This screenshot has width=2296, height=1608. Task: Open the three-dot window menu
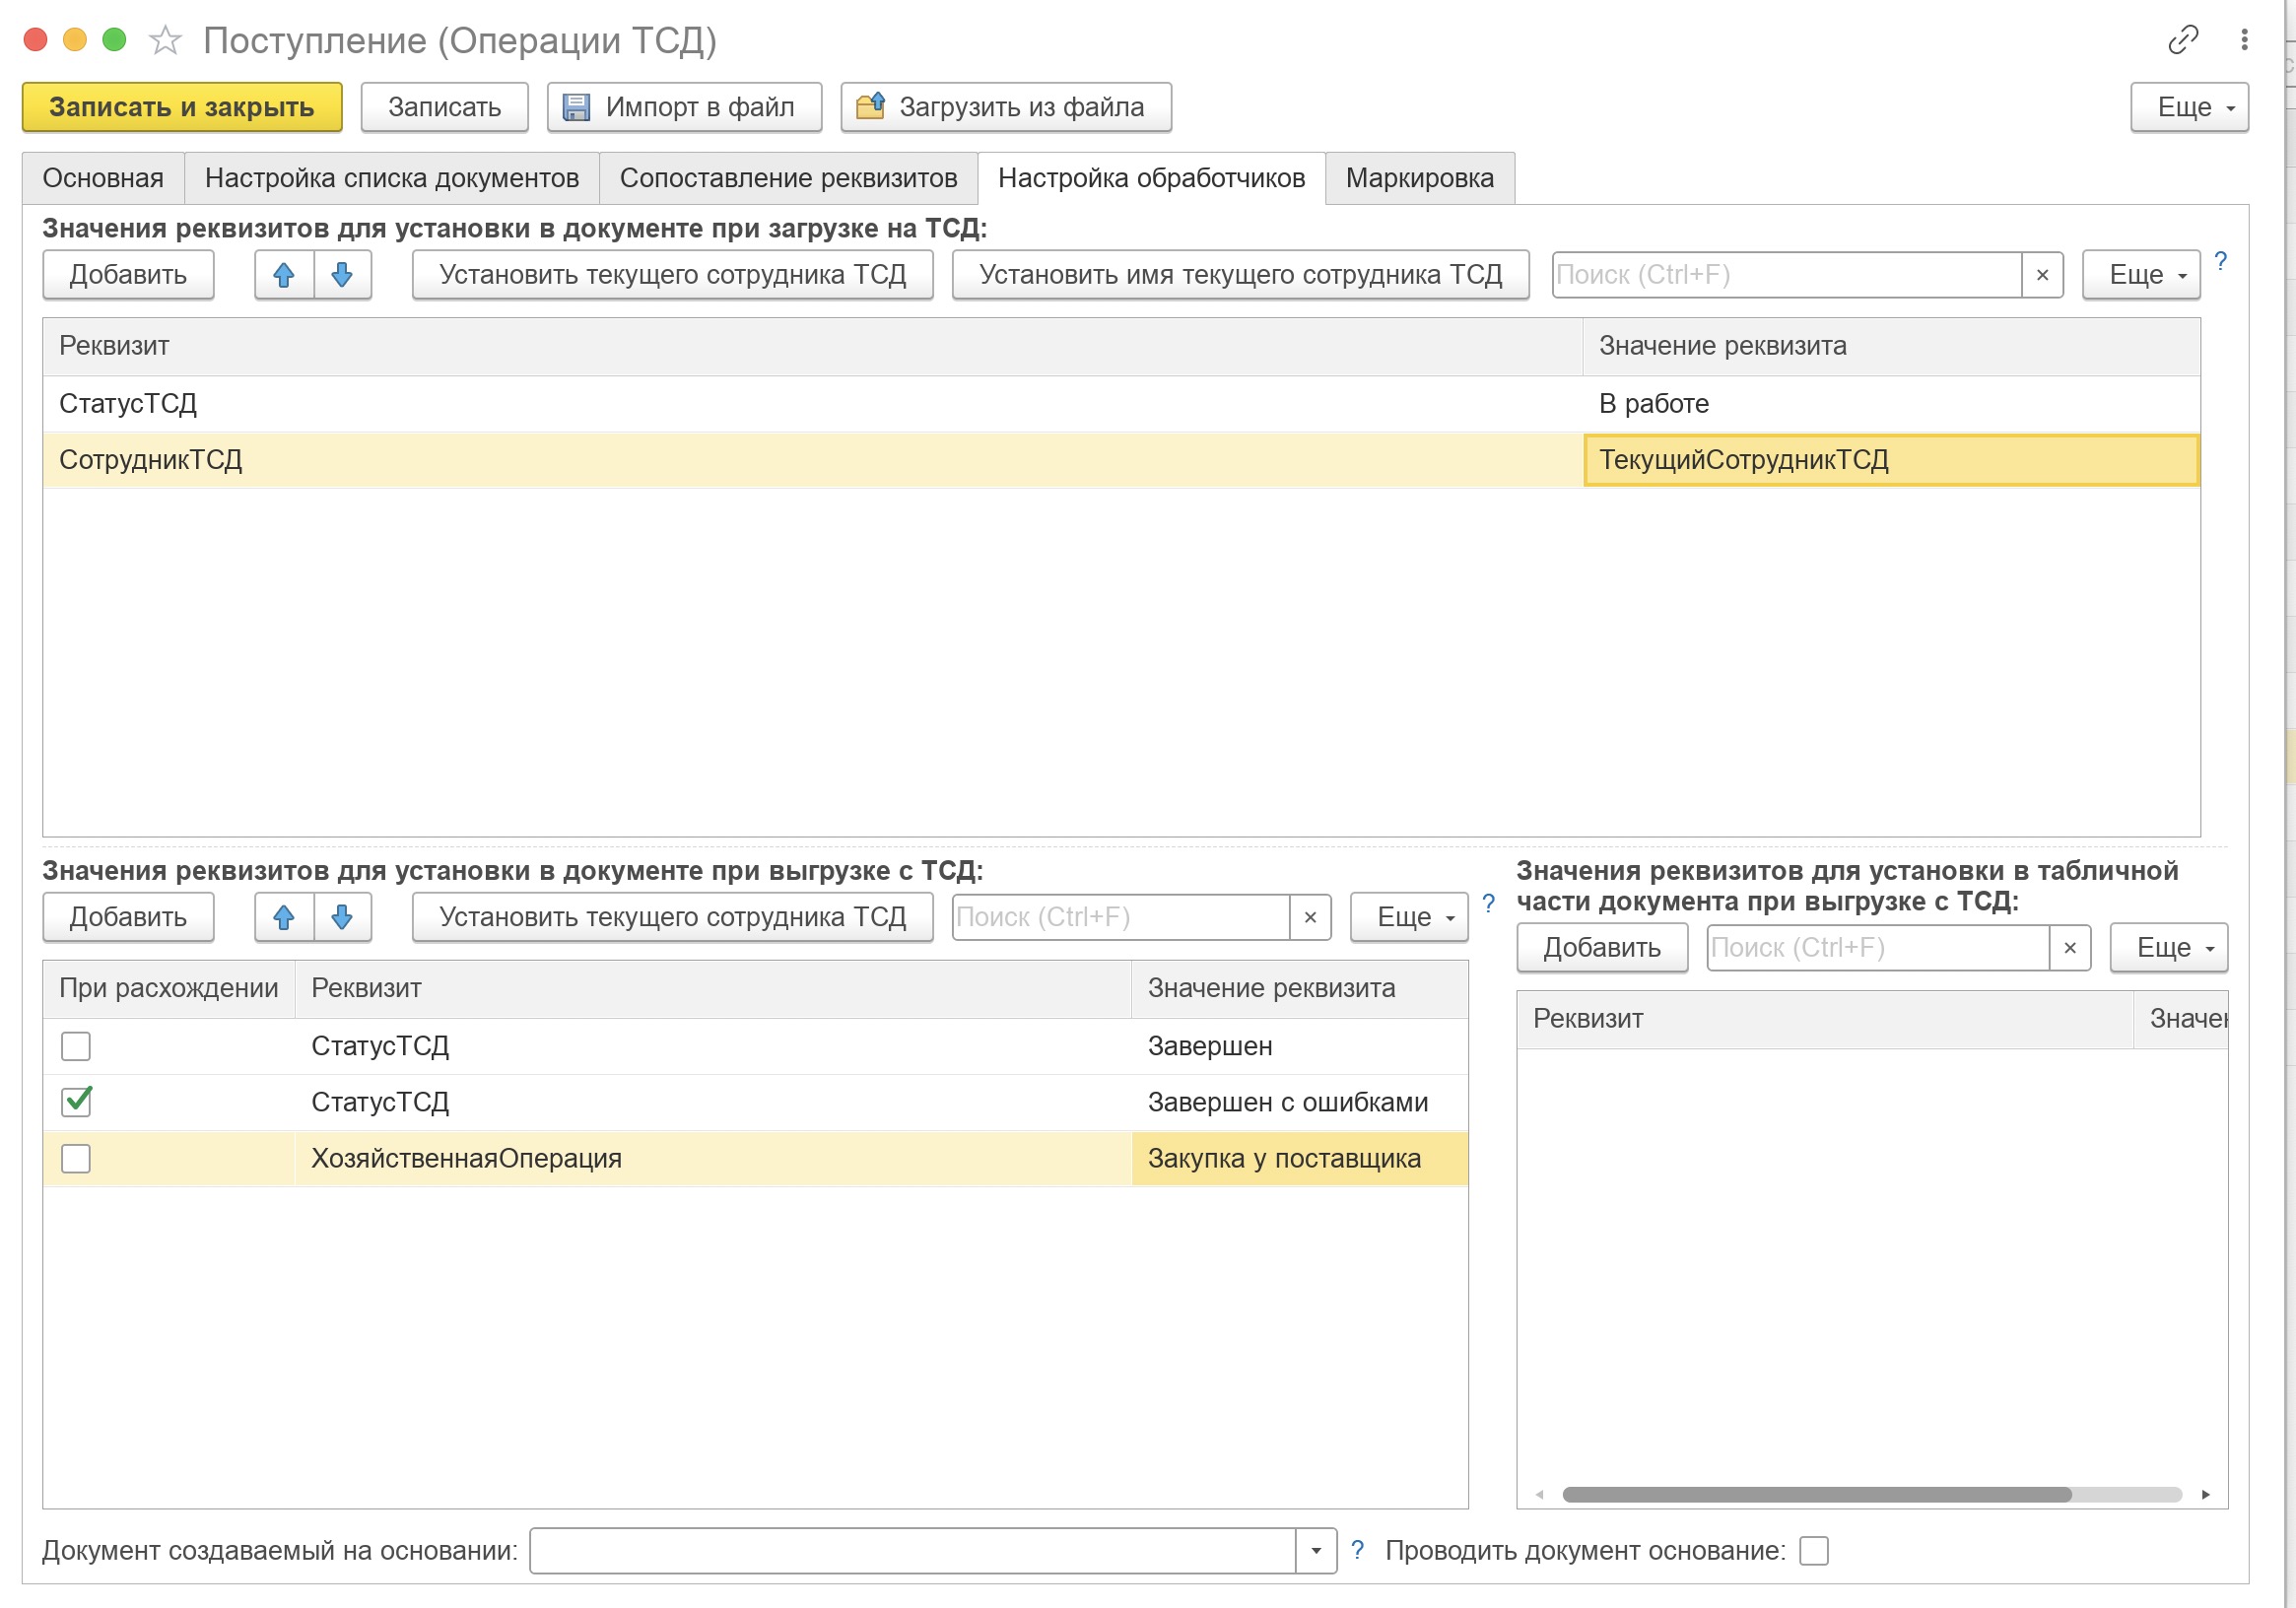click(2244, 40)
